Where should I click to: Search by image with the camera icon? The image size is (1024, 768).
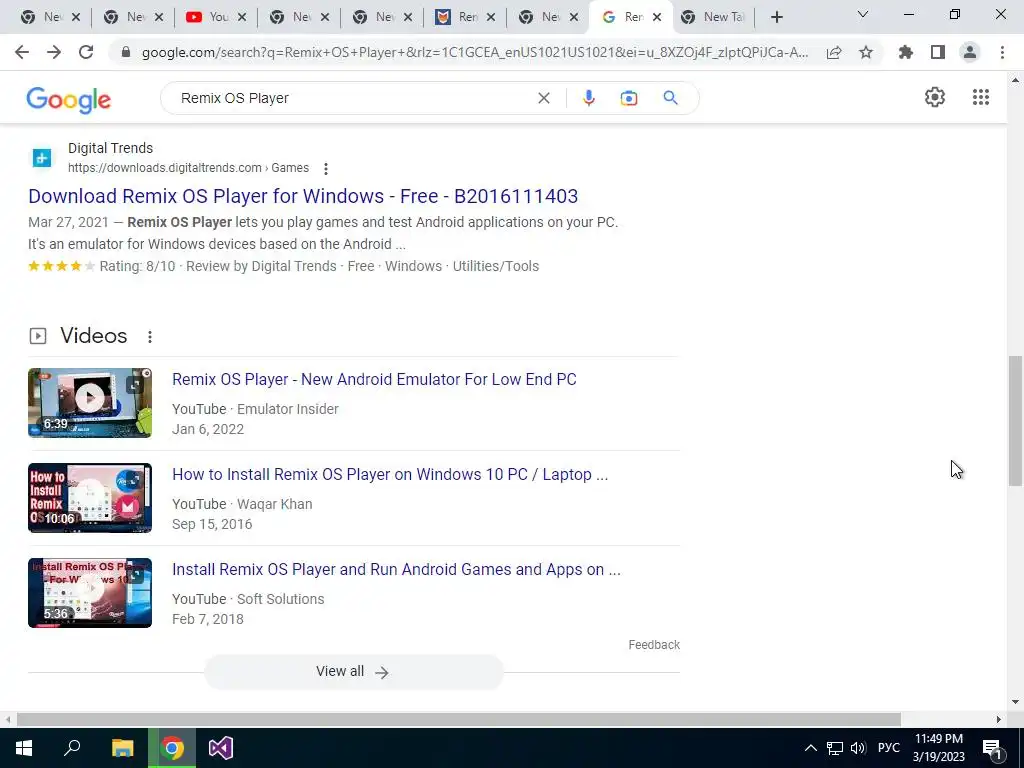coord(628,98)
